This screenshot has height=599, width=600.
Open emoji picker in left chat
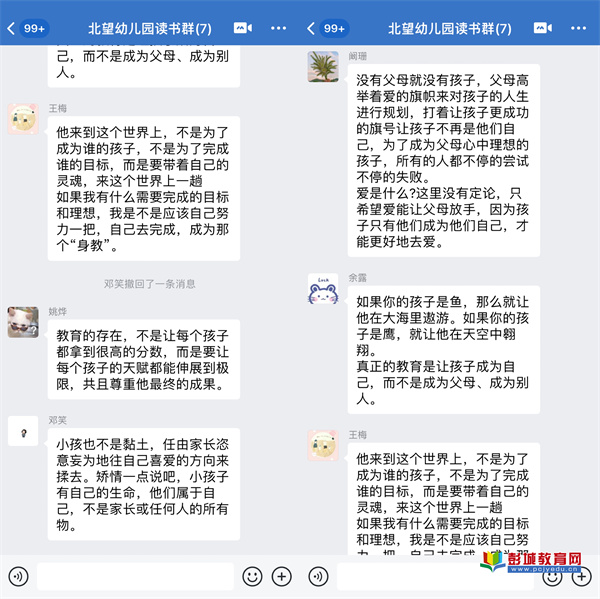252,576
